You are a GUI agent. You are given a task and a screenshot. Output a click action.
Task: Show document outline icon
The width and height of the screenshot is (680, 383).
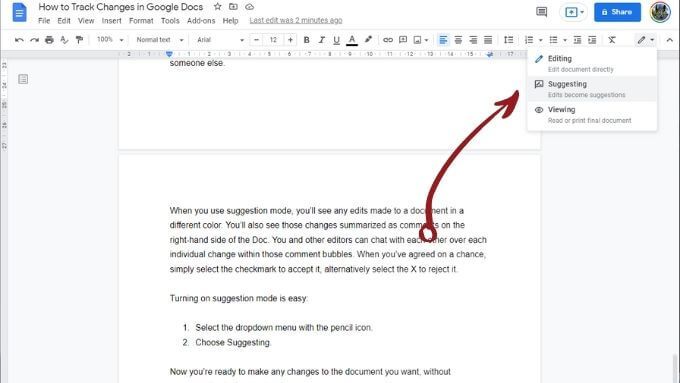(23, 79)
